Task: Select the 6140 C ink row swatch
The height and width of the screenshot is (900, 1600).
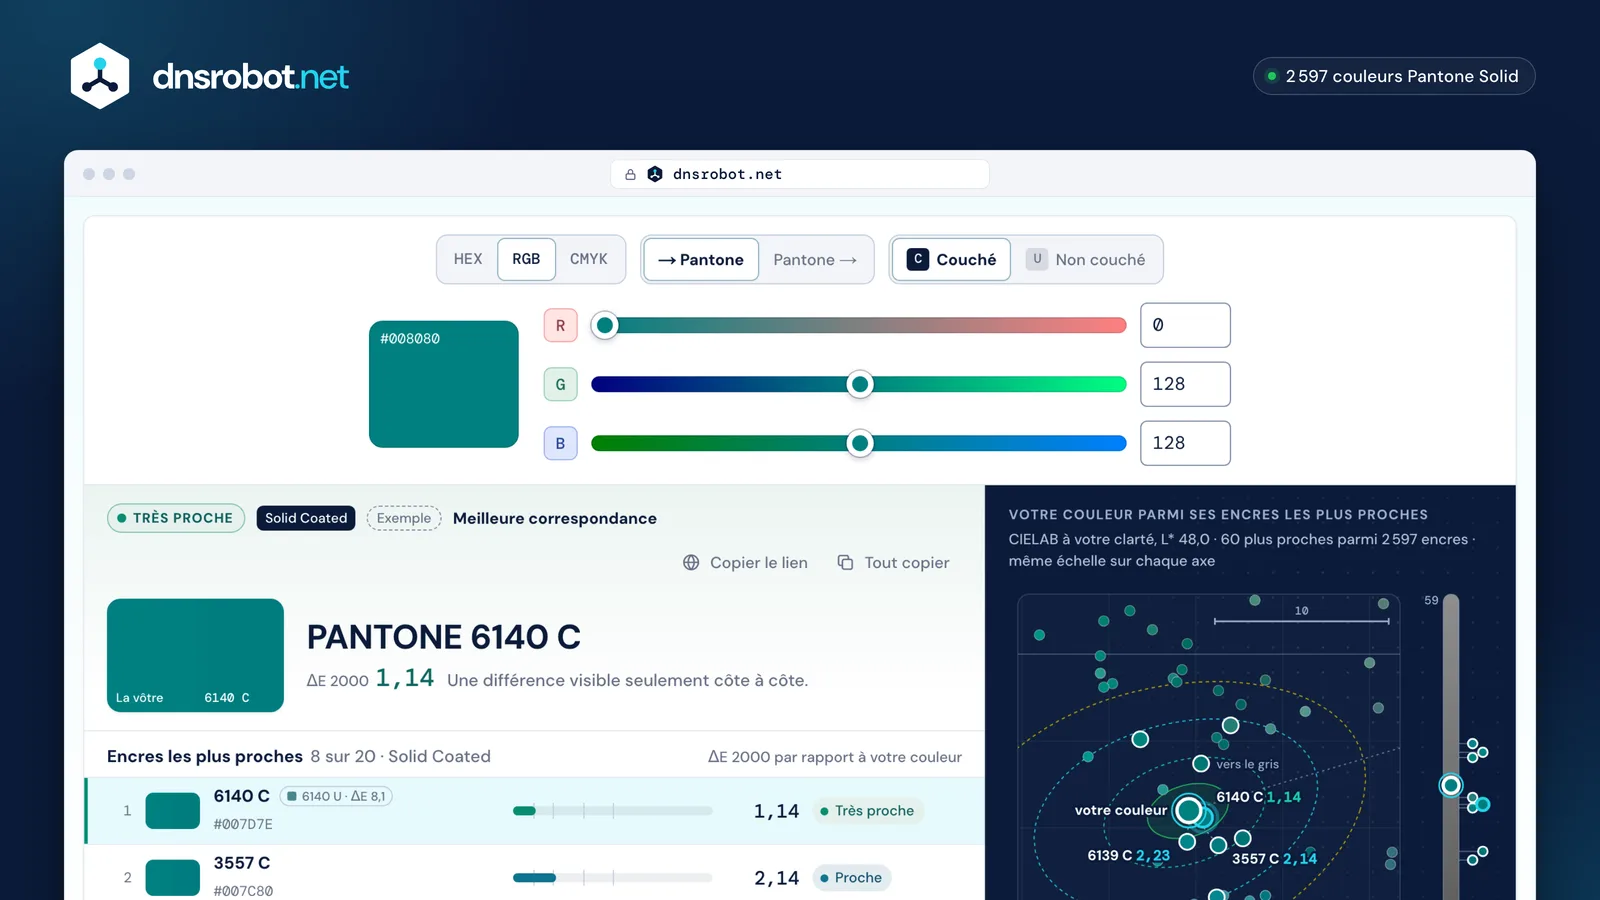Action: 173,811
